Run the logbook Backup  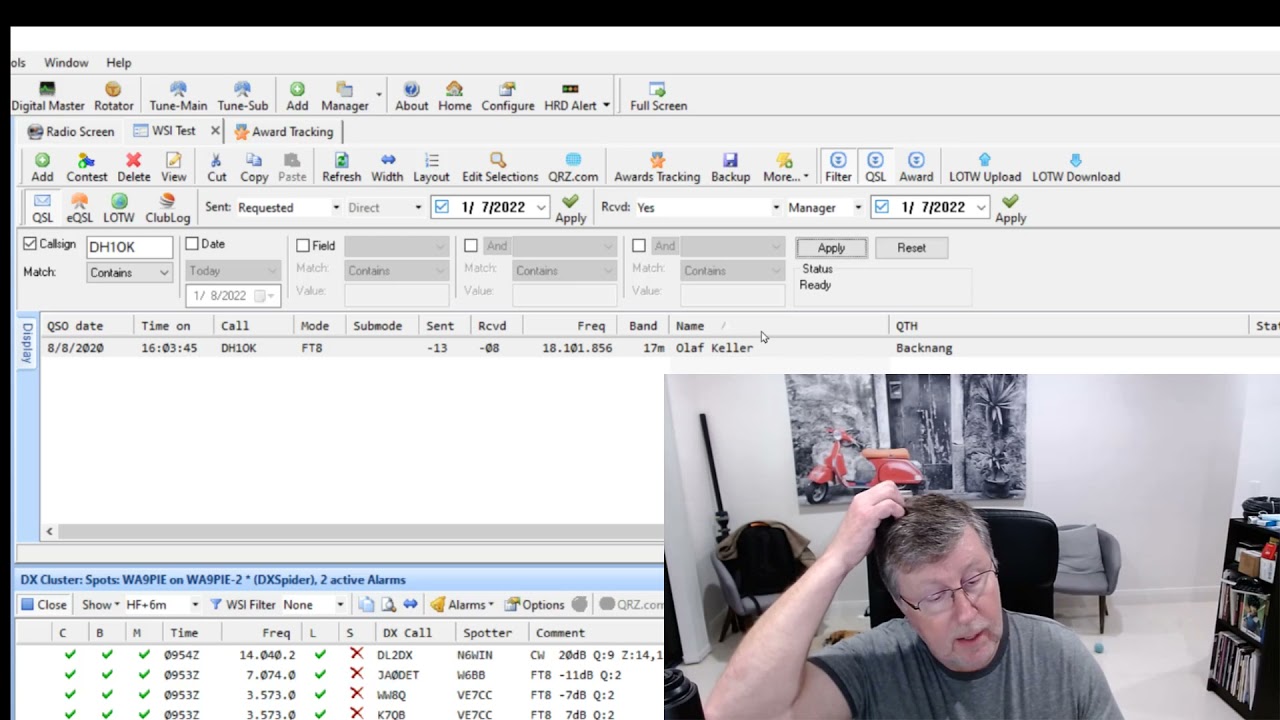(730, 167)
